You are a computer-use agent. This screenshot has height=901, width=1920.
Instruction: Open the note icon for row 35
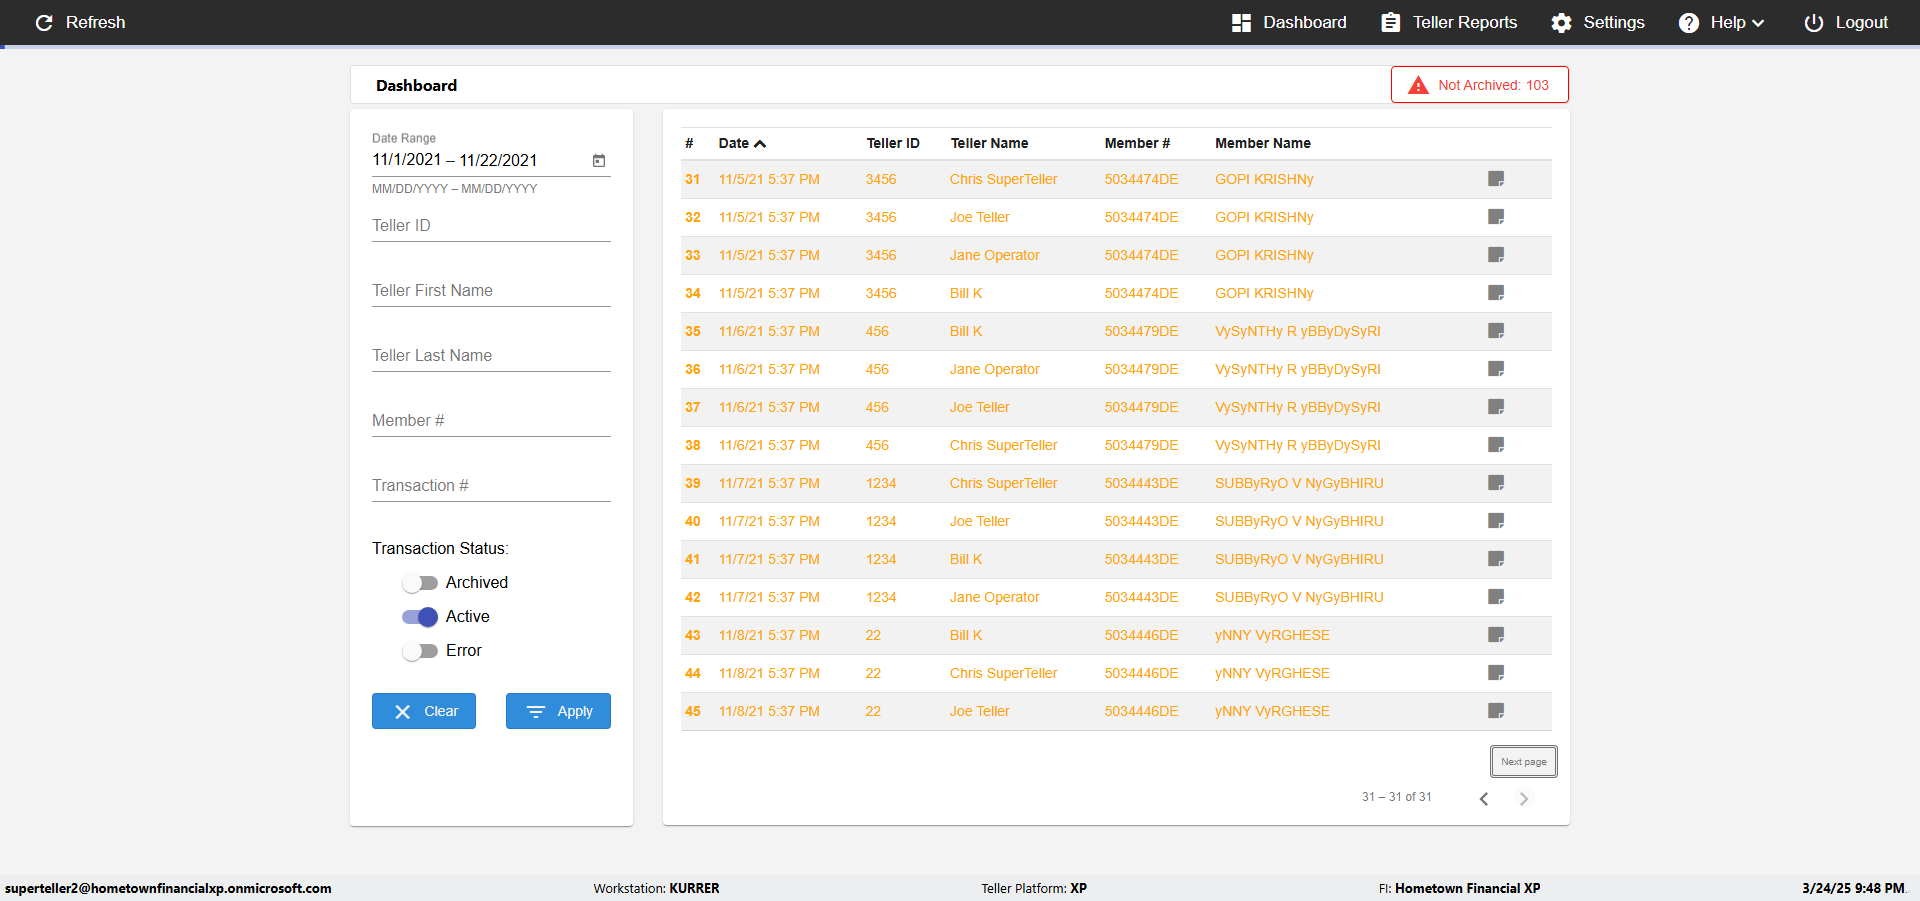(x=1496, y=331)
